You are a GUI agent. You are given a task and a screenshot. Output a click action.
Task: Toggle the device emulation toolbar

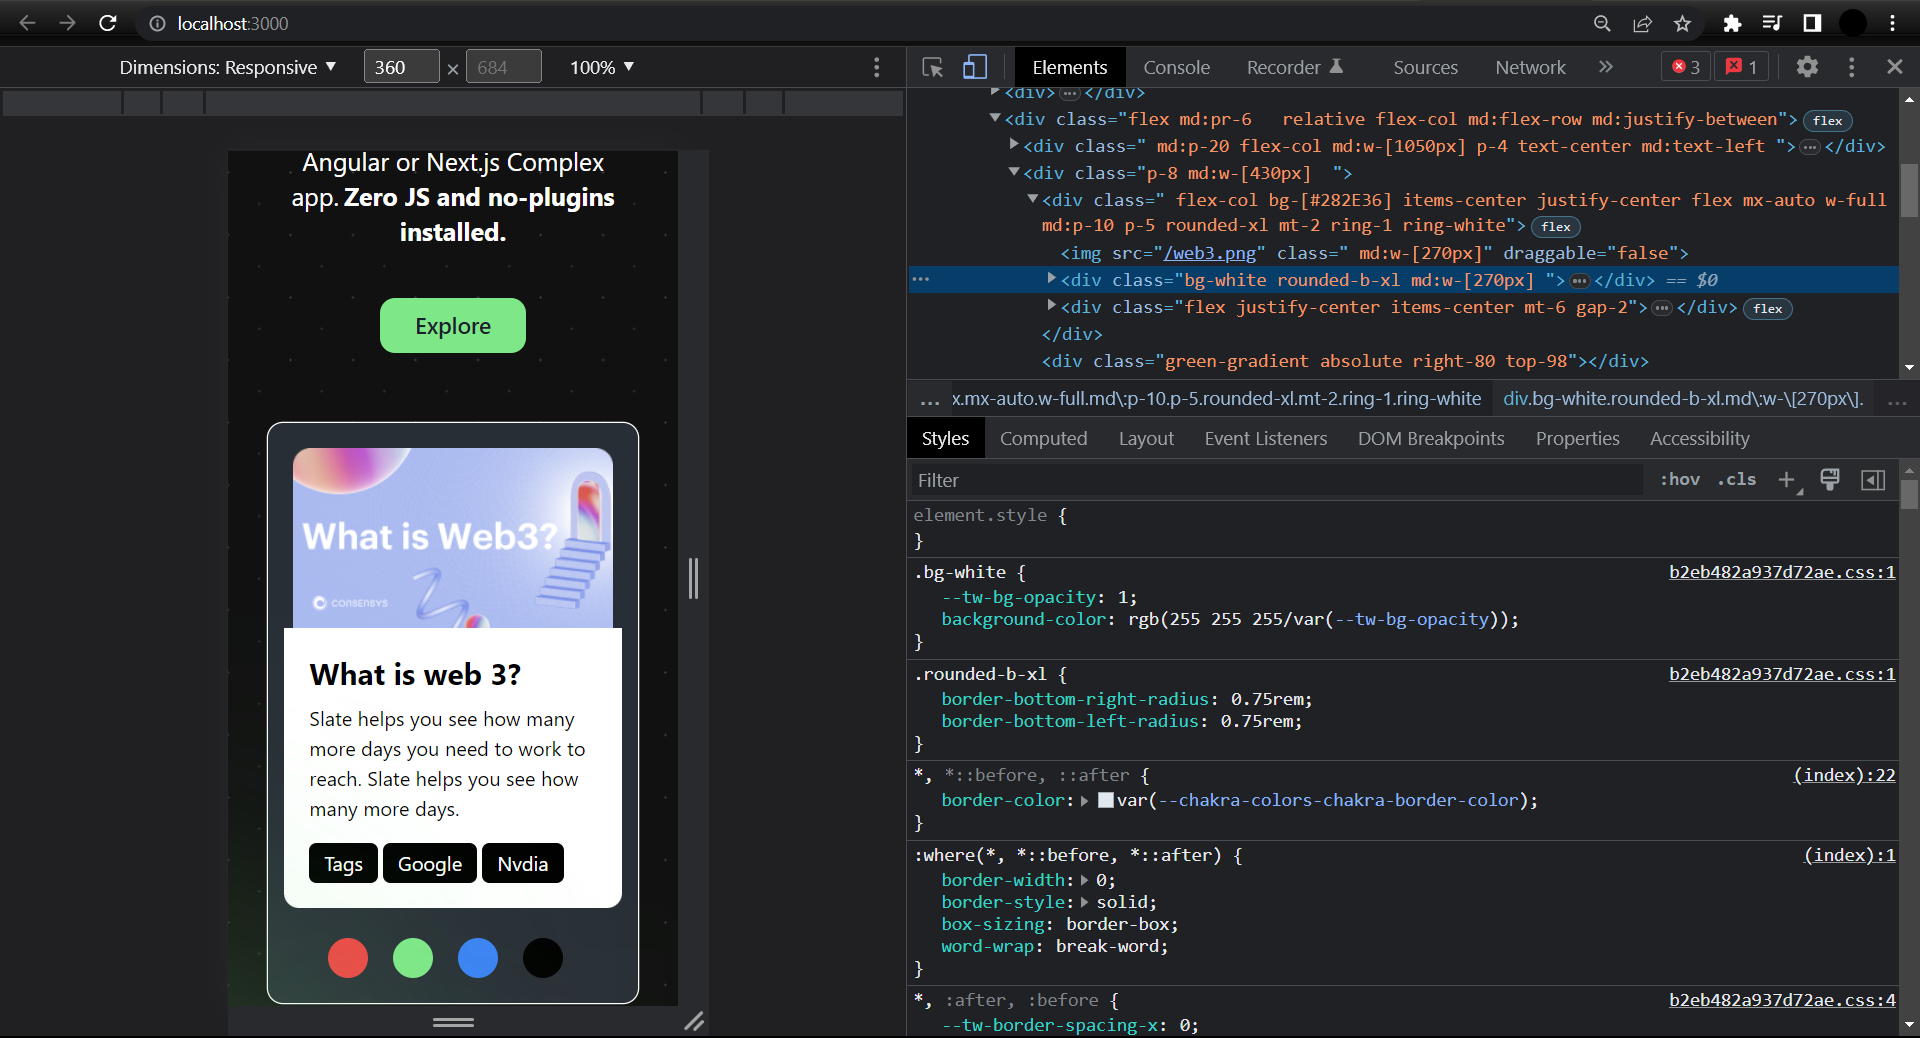(x=974, y=67)
